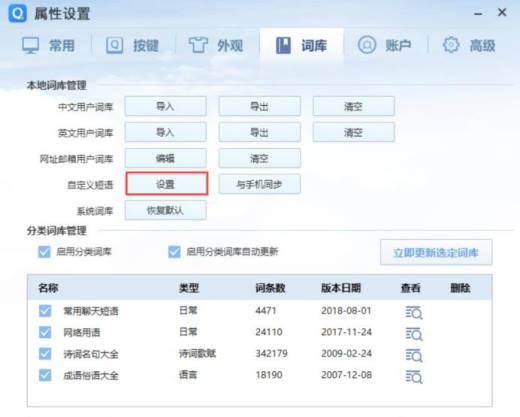
Task: Click version date 2018-08-01
Action: (346, 311)
